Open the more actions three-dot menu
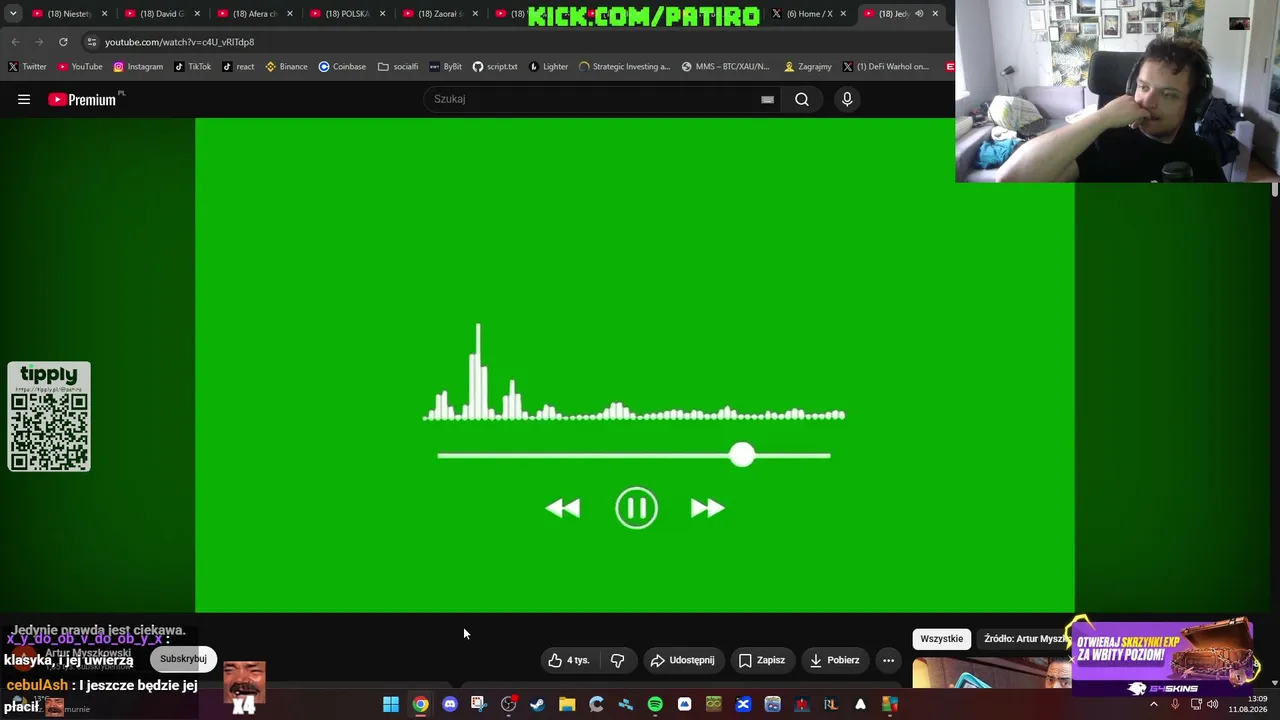The width and height of the screenshot is (1280, 720). [x=888, y=660]
